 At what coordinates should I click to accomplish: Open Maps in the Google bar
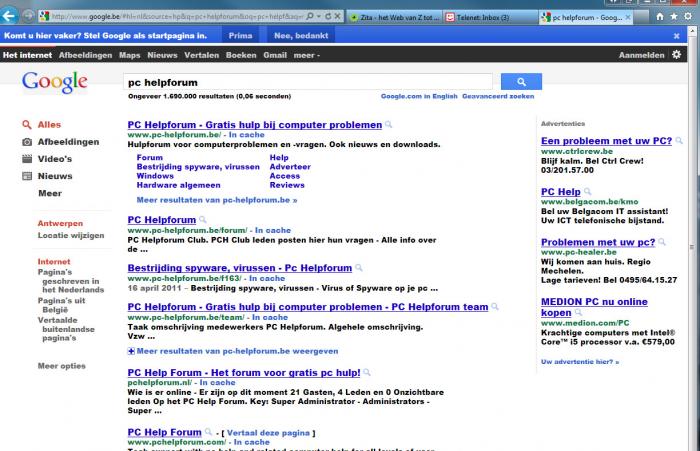[129, 55]
